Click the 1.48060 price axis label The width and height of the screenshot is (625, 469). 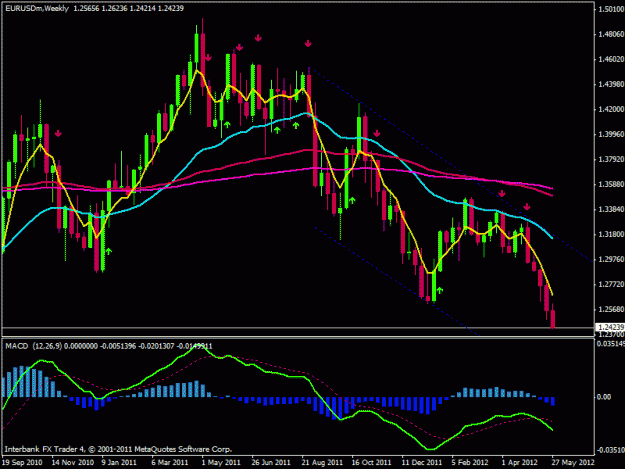tap(611, 34)
